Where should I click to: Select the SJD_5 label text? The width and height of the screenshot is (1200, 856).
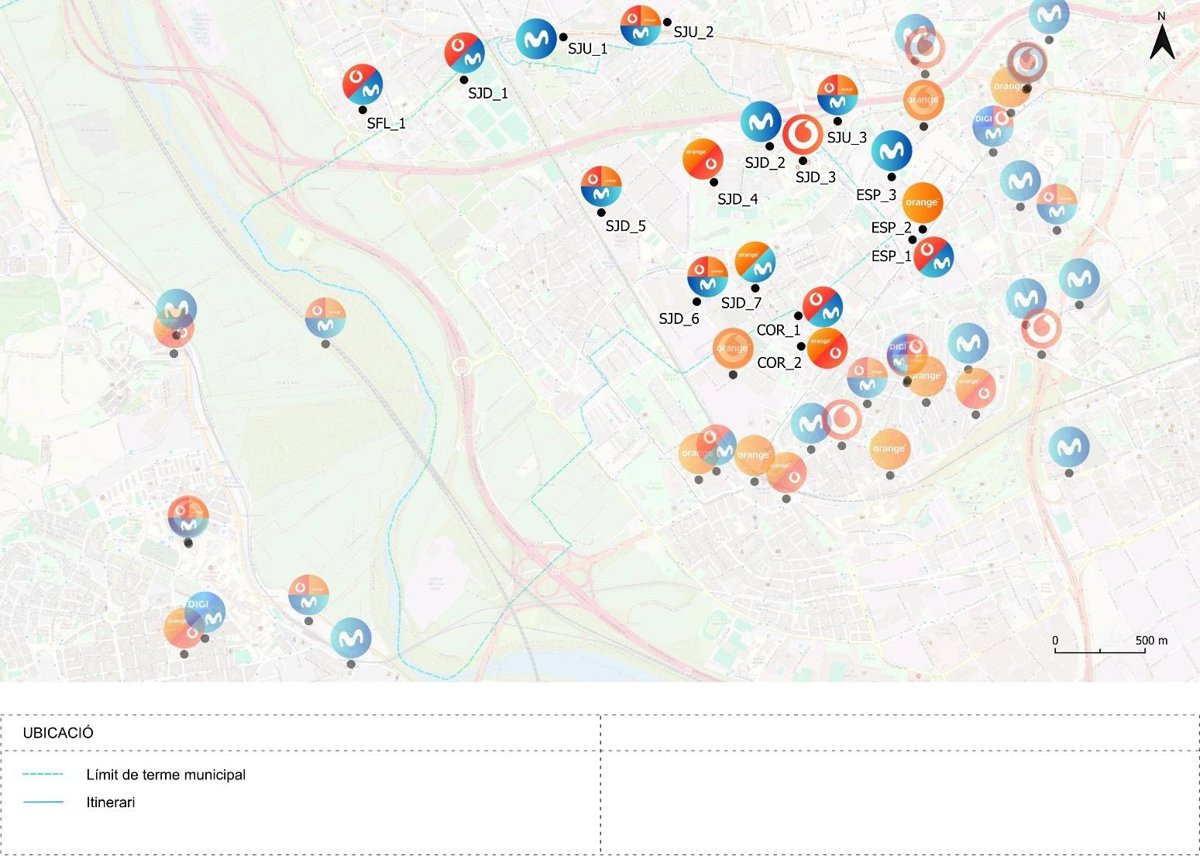[626, 226]
